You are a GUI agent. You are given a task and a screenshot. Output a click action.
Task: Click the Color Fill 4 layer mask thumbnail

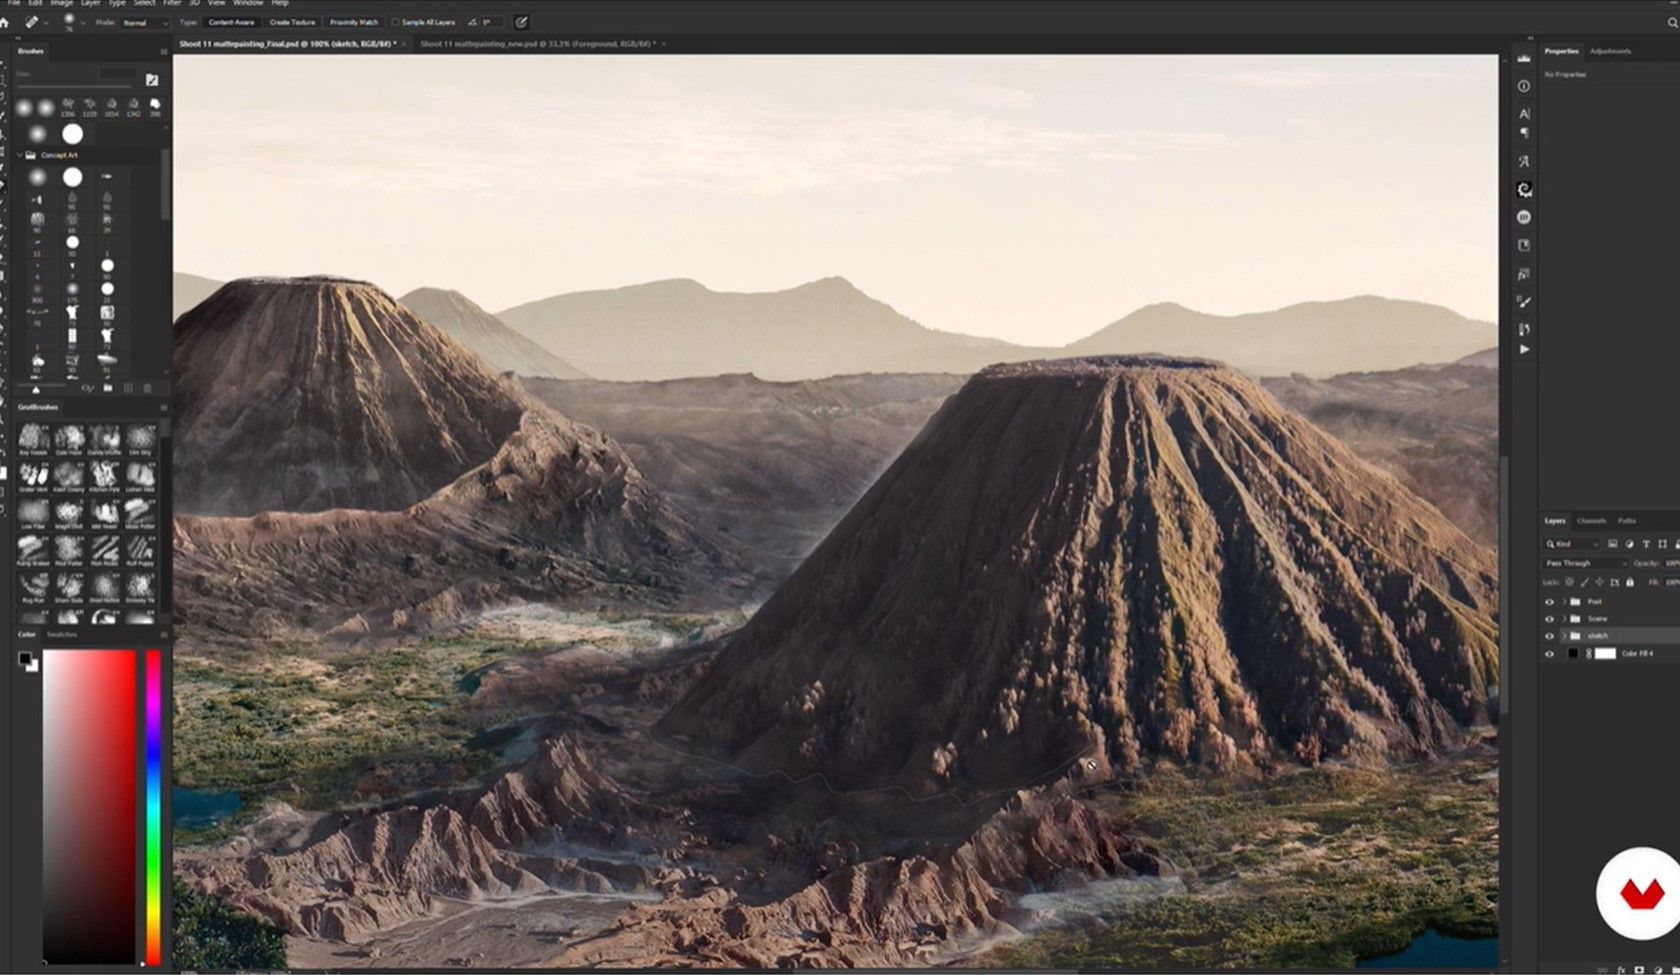(1605, 654)
